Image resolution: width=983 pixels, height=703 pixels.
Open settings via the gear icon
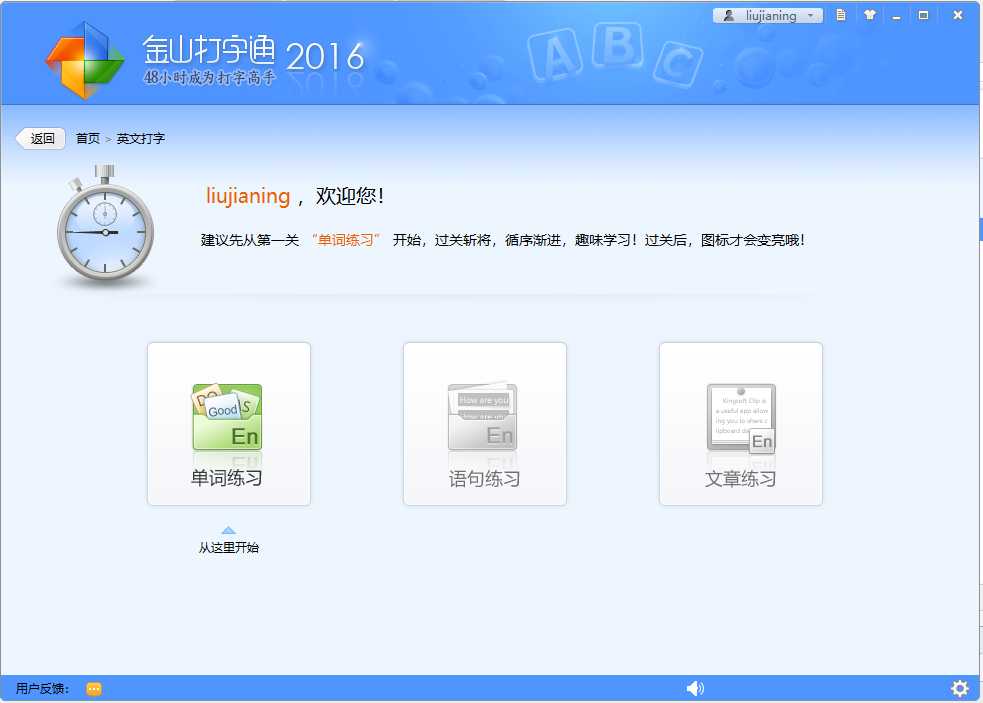(959, 689)
